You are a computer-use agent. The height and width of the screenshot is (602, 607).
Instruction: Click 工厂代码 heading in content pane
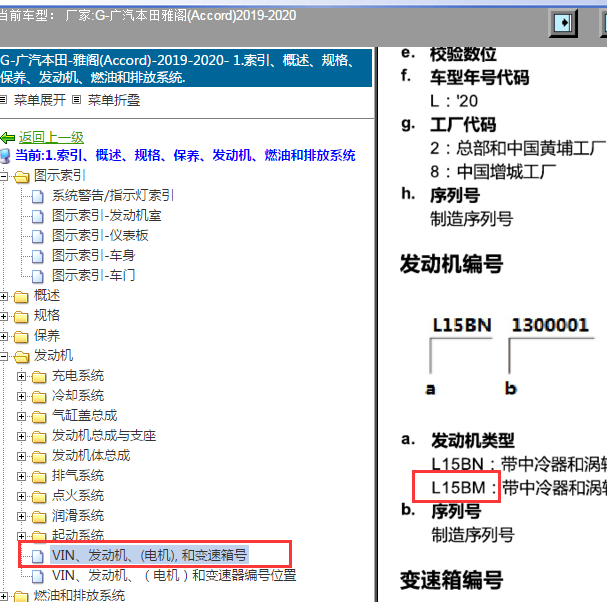pos(463,125)
